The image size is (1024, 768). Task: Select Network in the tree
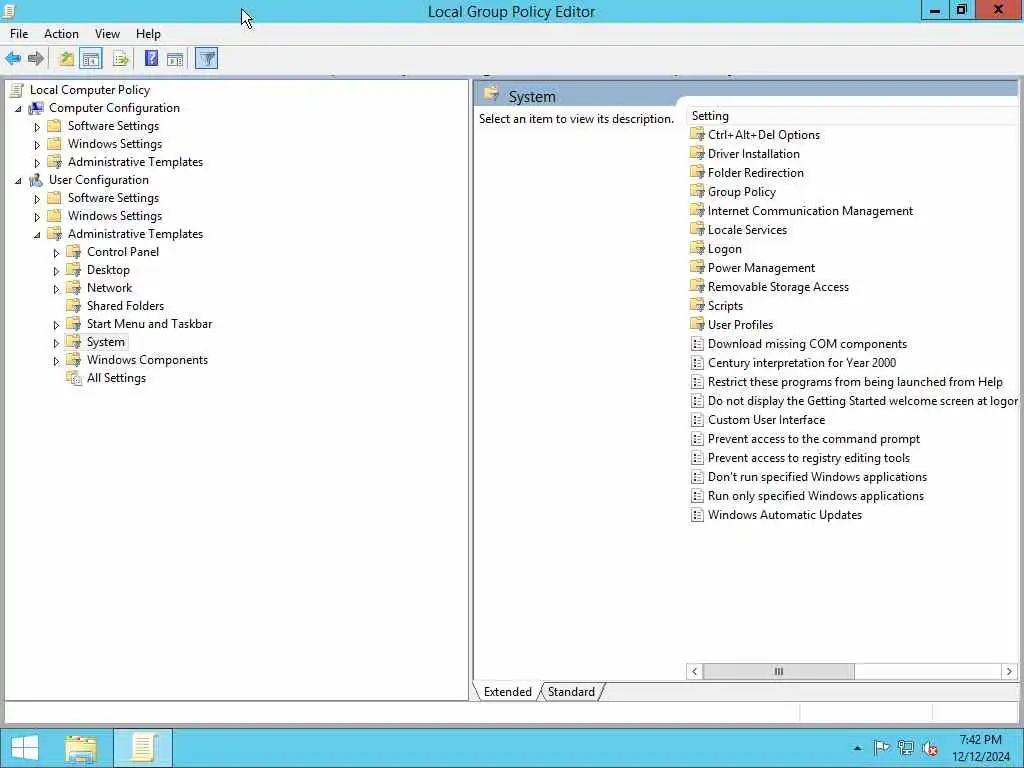click(x=109, y=288)
